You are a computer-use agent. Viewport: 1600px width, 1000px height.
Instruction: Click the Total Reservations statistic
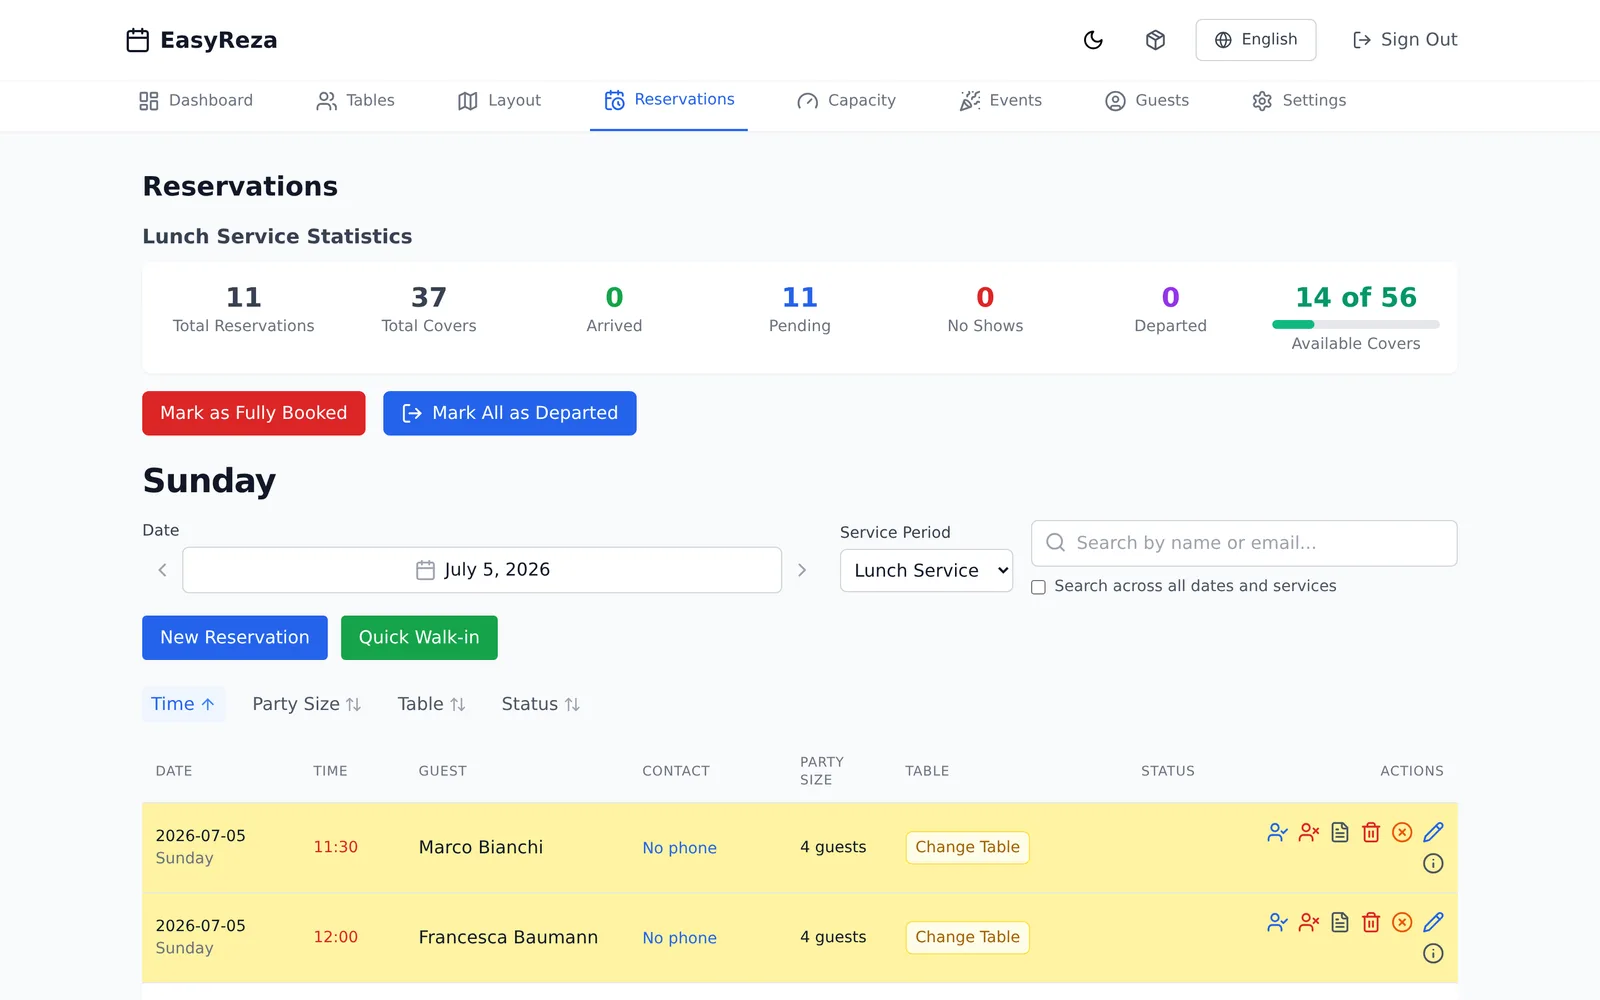pyautogui.click(x=244, y=309)
